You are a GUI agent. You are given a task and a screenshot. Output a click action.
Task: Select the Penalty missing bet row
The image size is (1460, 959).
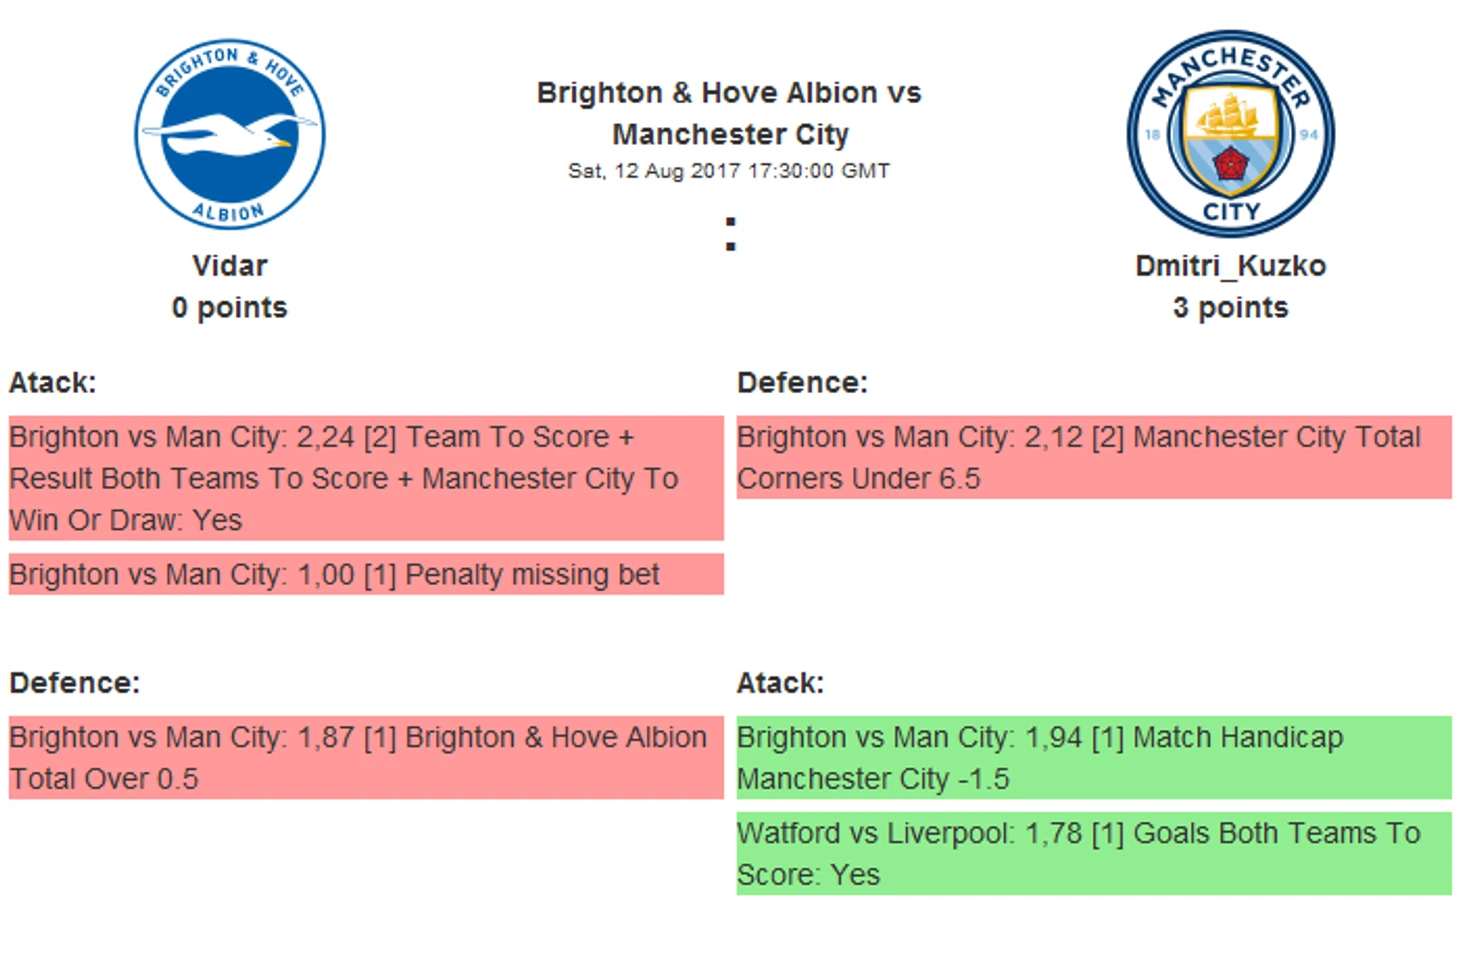point(366,575)
